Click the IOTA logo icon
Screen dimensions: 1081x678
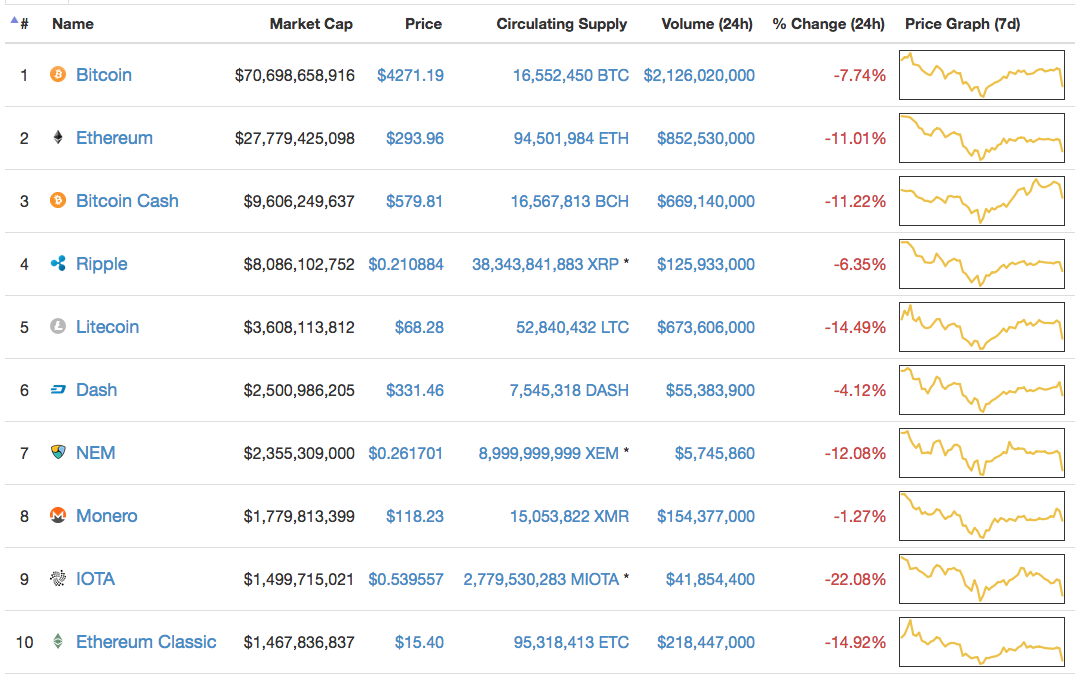(58, 579)
